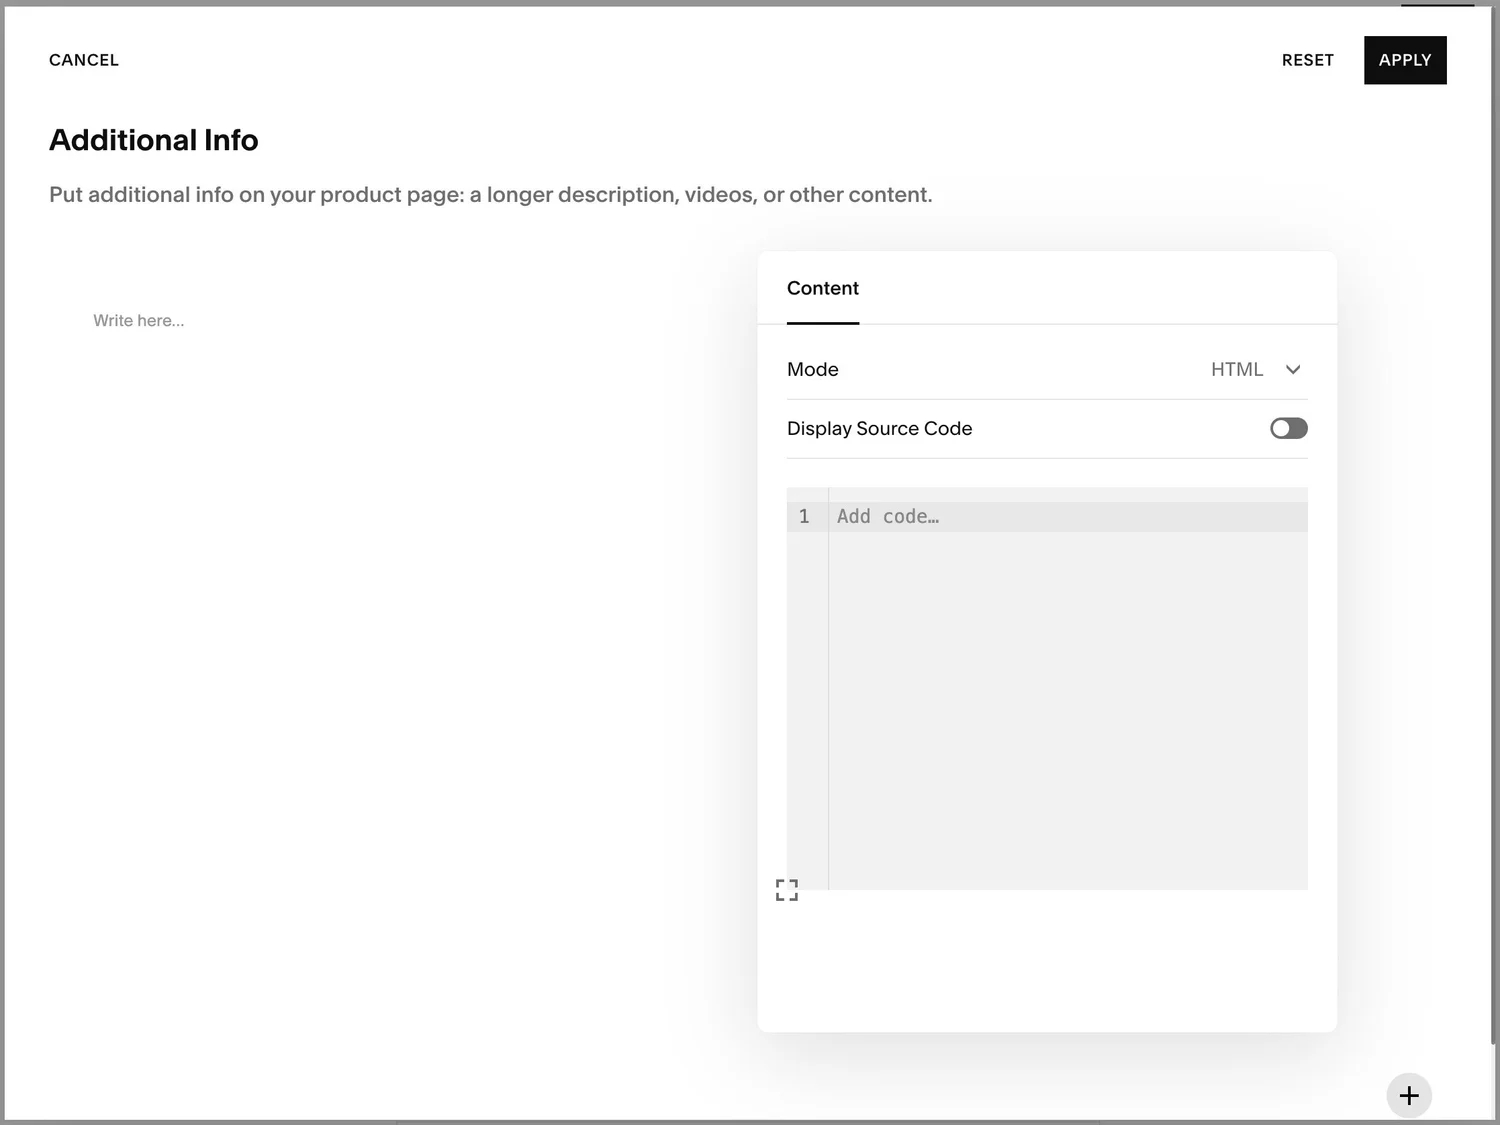Screen dimensions: 1500x1125
Task: Click the Add code editor field
Action: coord(1000,516)
